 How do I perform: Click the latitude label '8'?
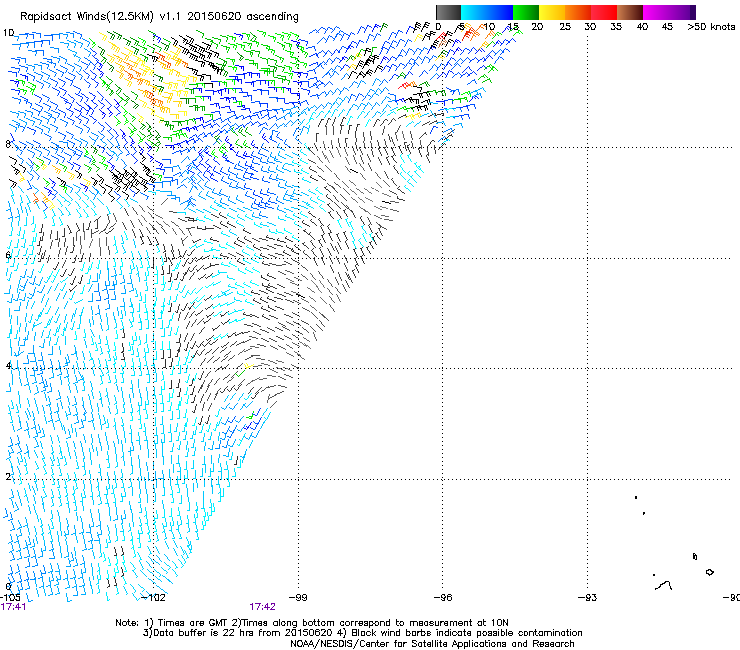click(8, 144)
